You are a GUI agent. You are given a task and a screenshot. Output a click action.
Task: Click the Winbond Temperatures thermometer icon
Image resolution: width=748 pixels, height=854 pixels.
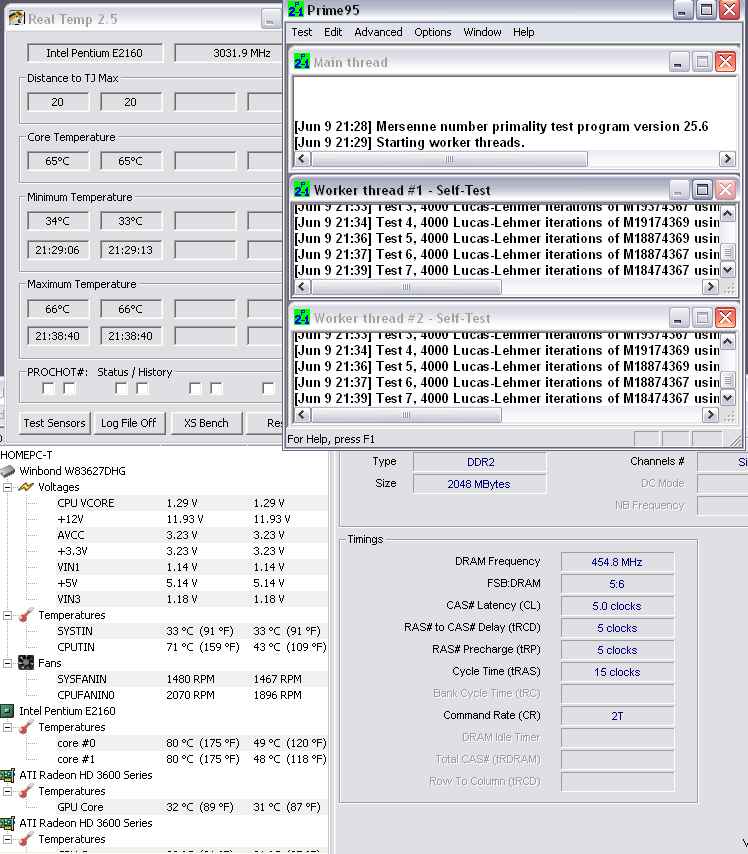coord(26,615)
